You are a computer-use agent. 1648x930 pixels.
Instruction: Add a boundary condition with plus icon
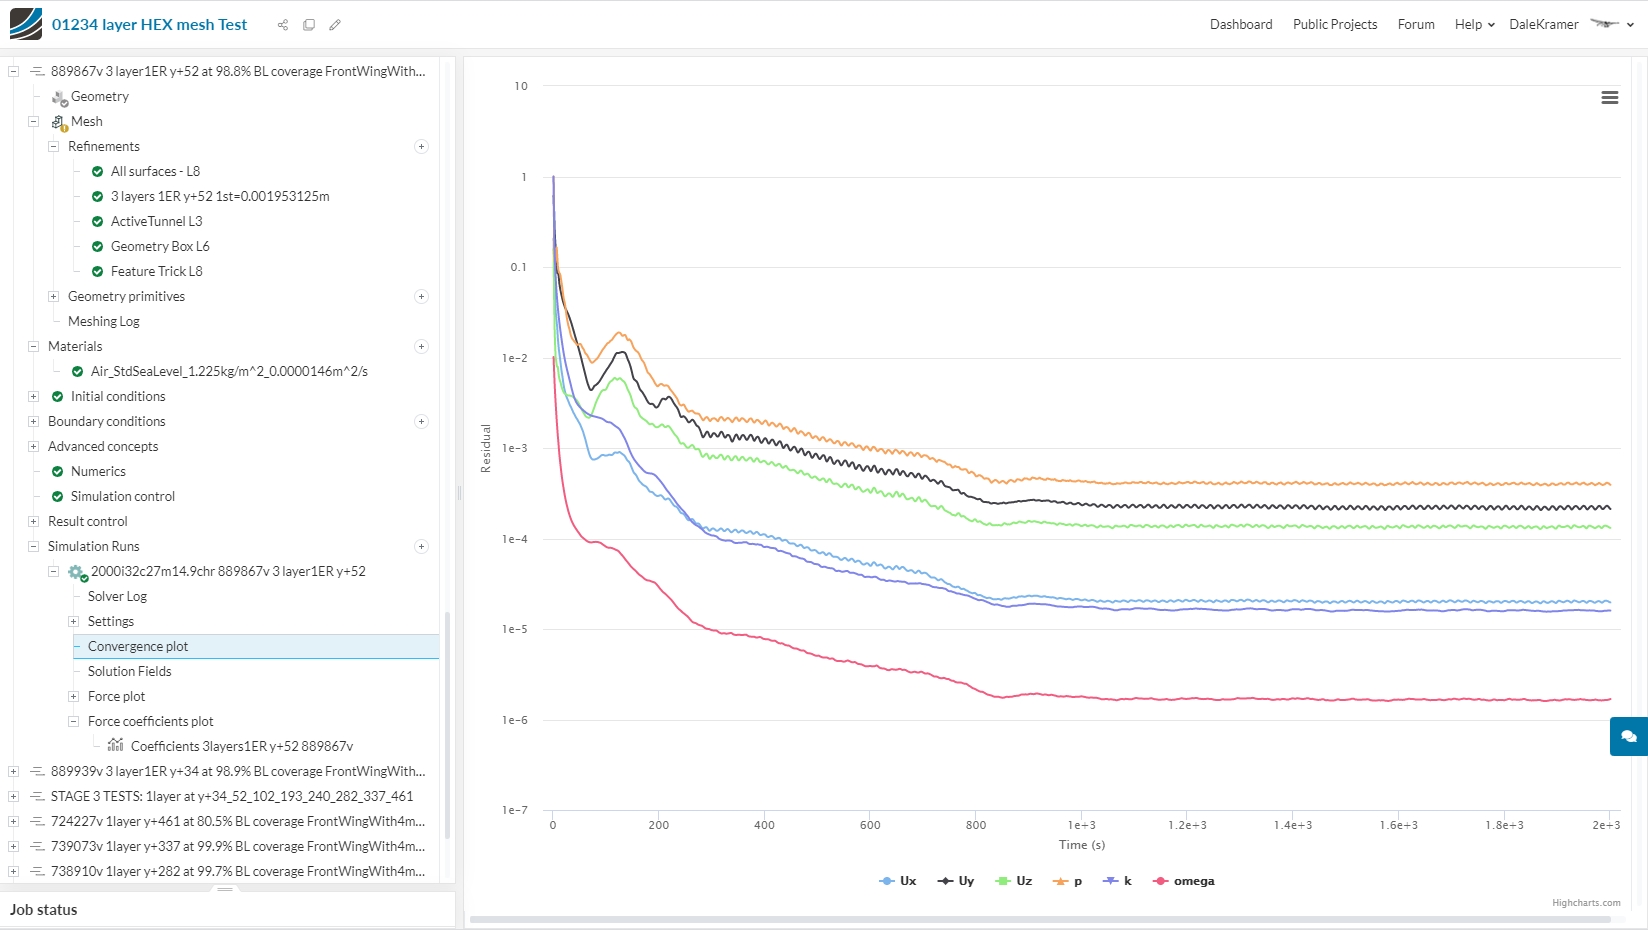pyautogui.click(x=421, y=422)
